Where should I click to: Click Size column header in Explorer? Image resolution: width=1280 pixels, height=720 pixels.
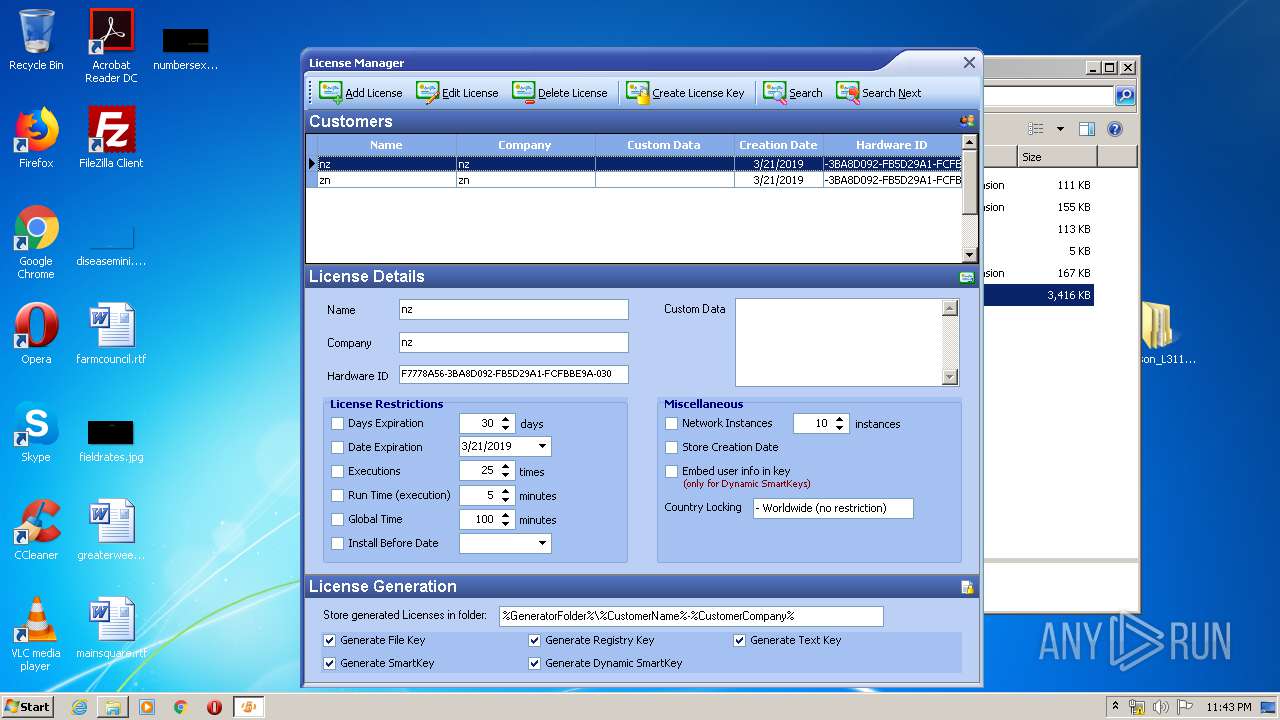[x=1057, y=157]
